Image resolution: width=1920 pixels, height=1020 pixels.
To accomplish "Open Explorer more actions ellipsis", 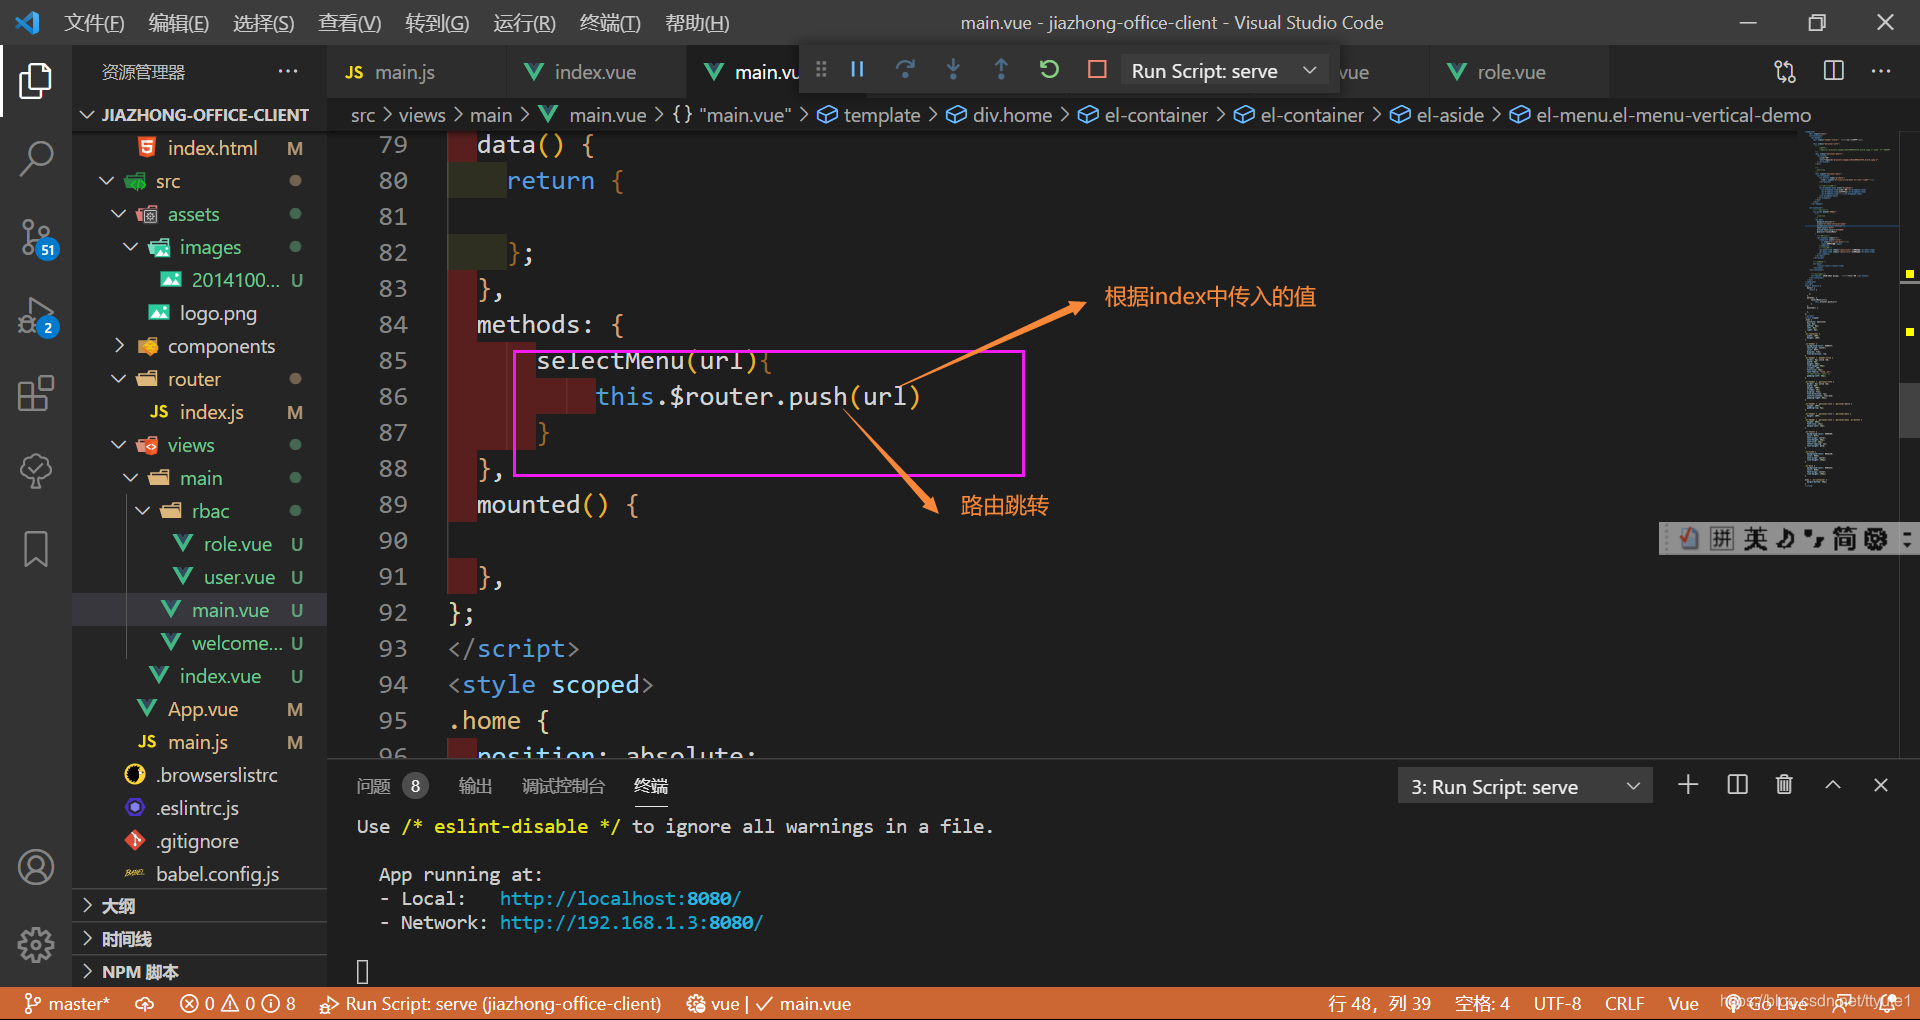I will (288, 71).
